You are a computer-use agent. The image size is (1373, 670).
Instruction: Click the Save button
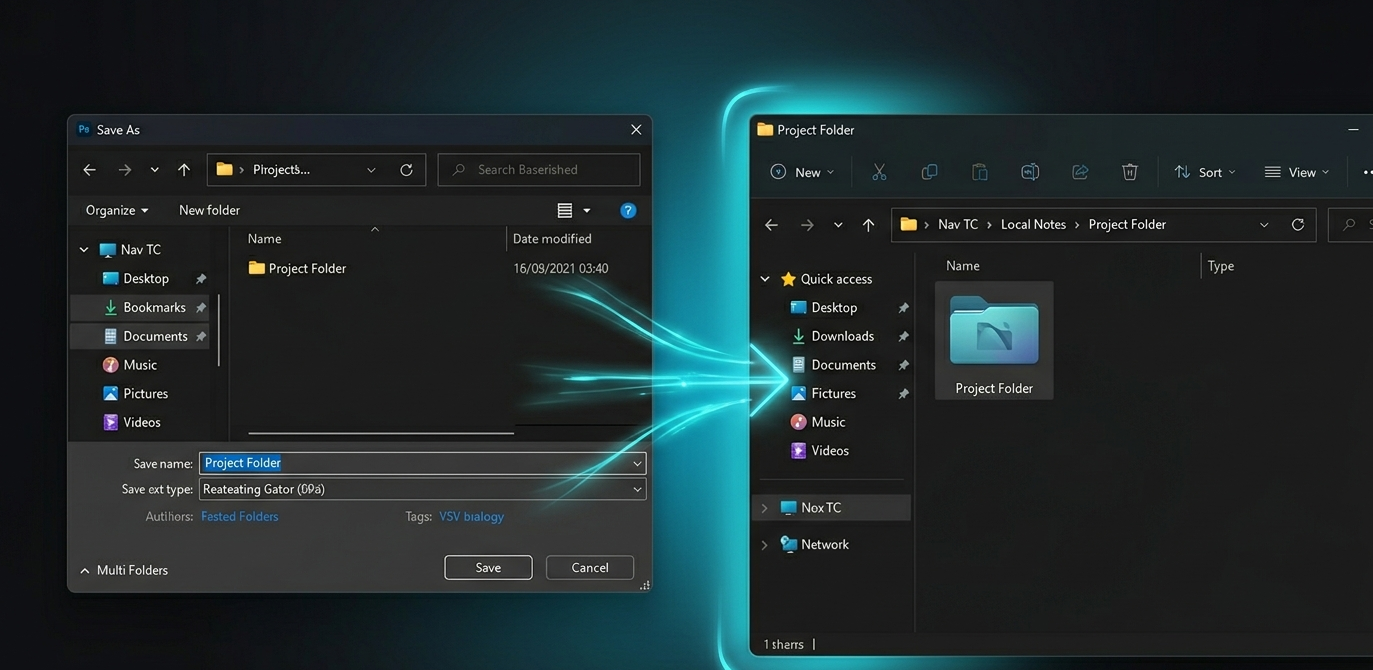(x=488, y=567)
